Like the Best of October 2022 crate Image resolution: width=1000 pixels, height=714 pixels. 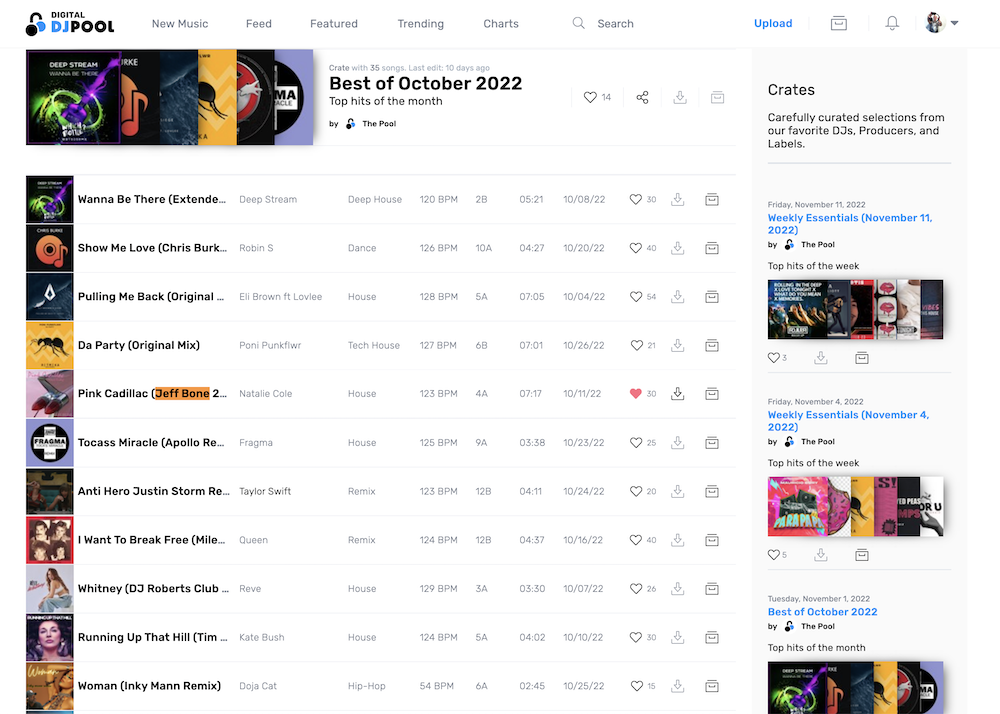(590, 97)
